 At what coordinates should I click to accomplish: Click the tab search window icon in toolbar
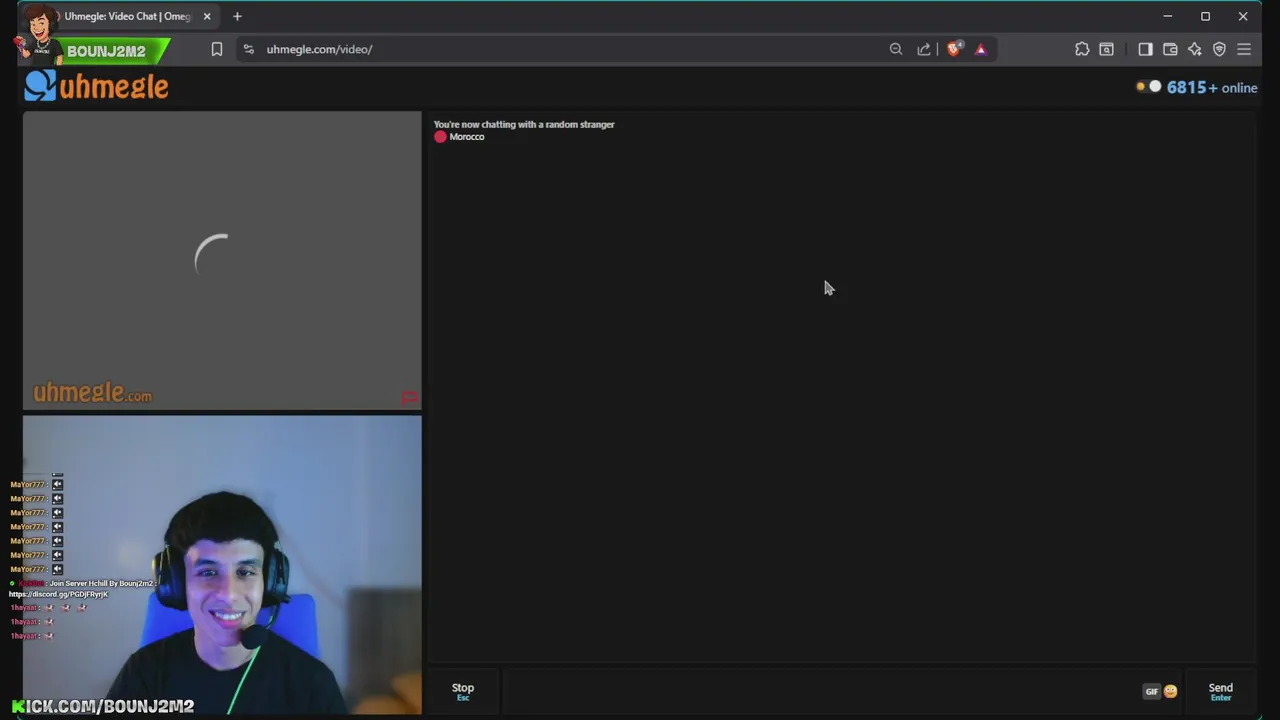tap(1106, 49)
